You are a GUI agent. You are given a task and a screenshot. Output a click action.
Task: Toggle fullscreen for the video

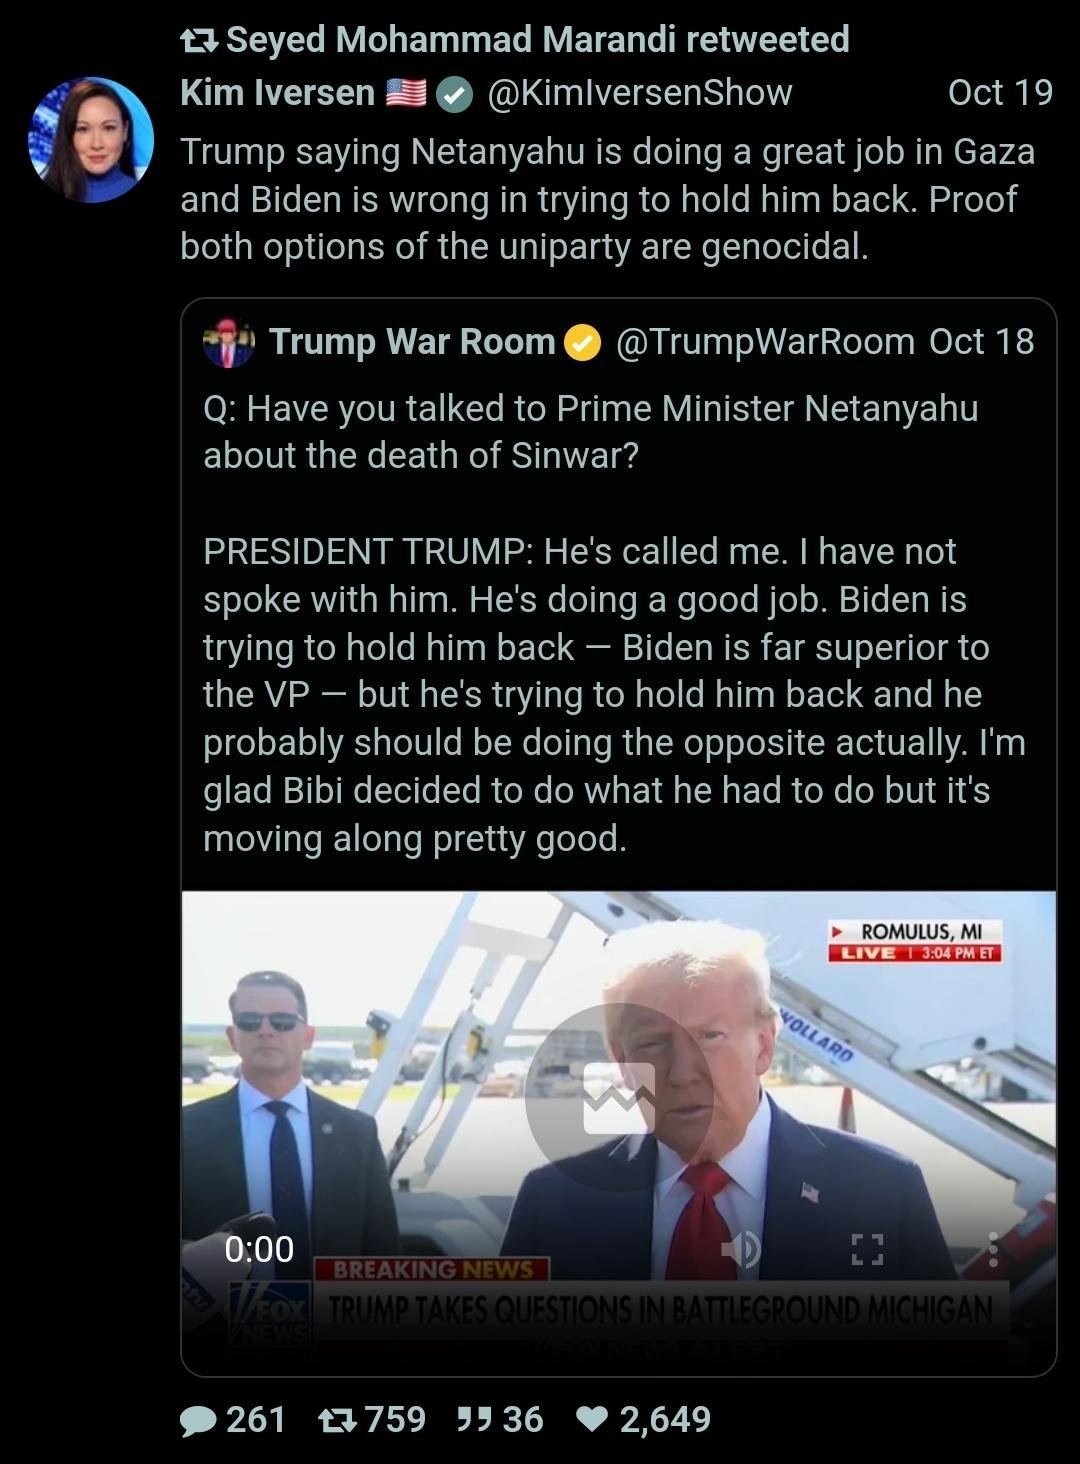click(x=867, y=1249)
